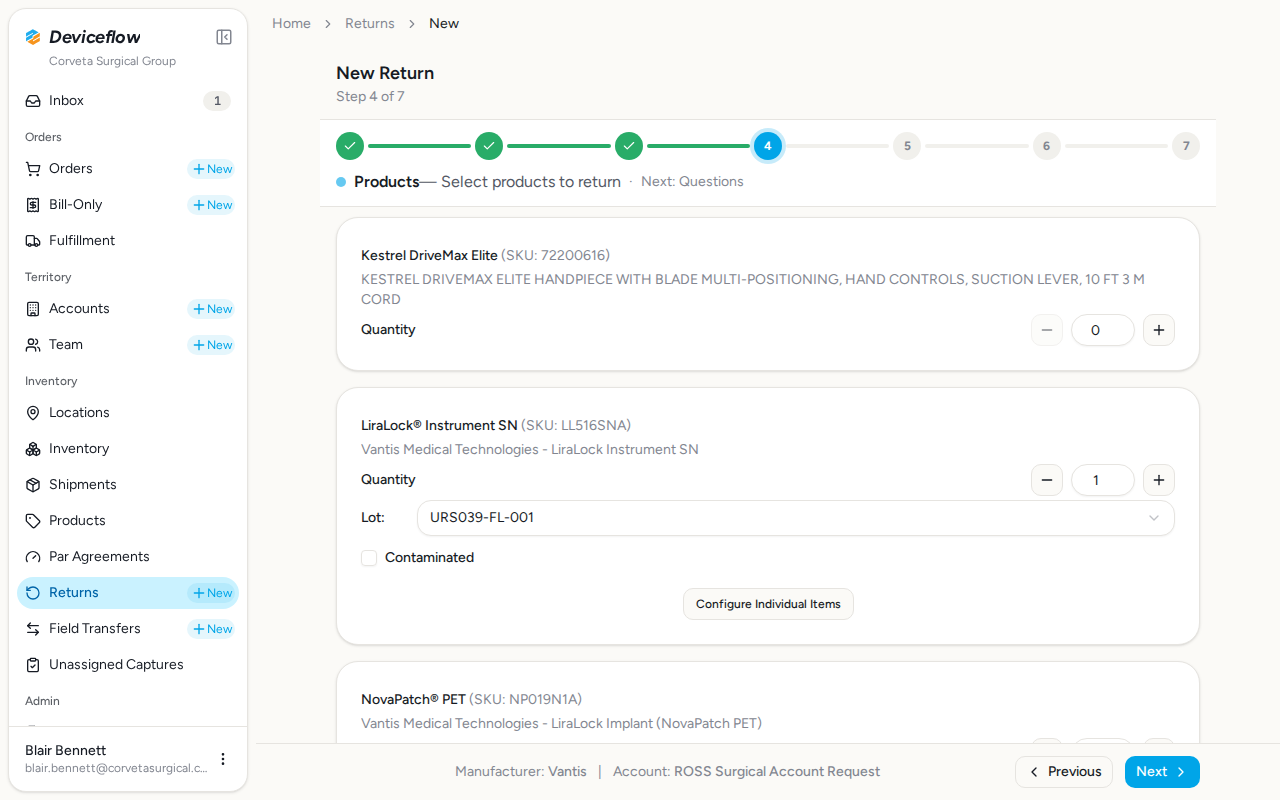This screenshot has width=1280, height=800.
Task: Click the Locations pin icon
Action: 33,413
